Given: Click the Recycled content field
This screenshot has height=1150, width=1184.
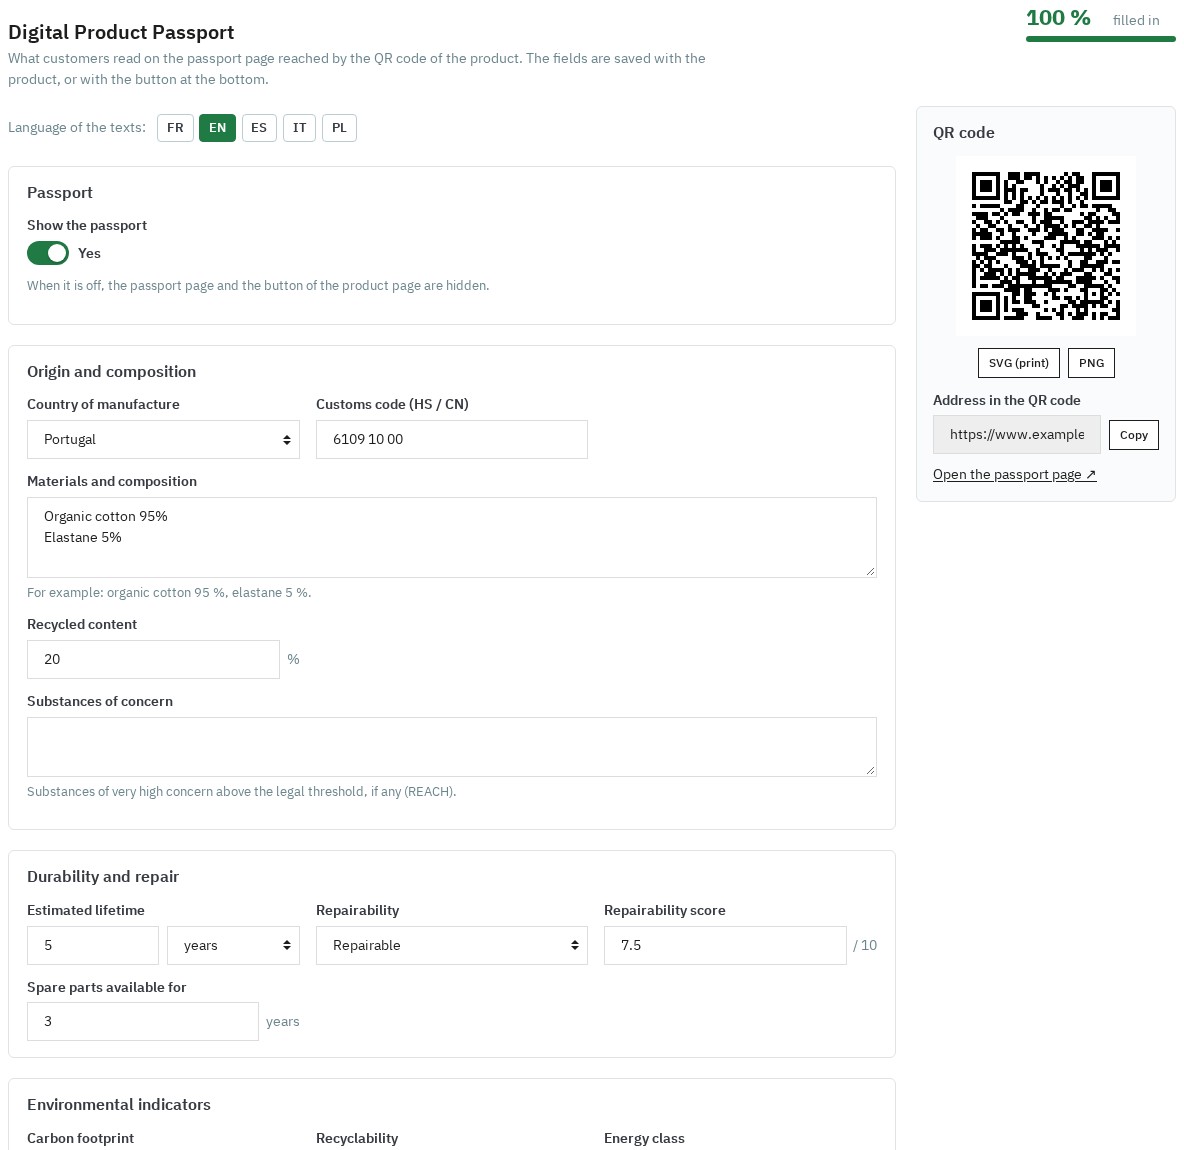Looking at the screenshot, I should [x=153, y=659].
